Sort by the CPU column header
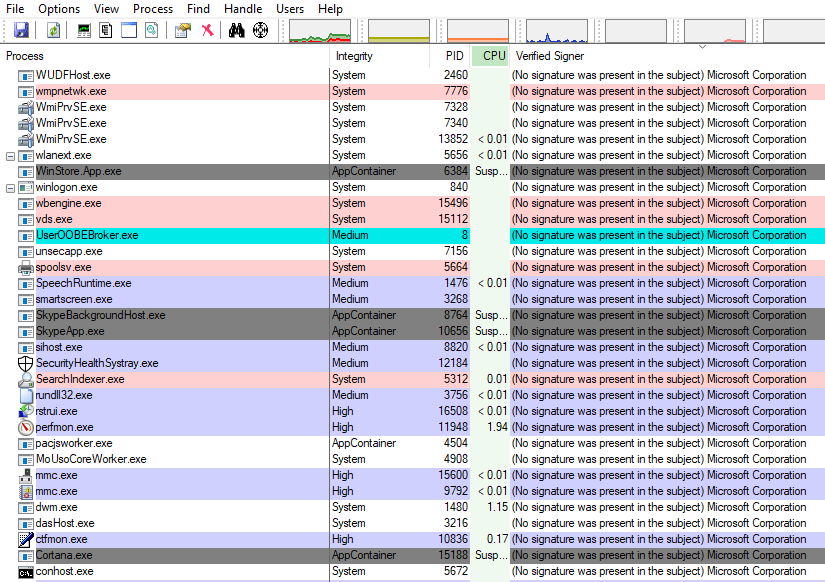 (x=490, y=56)
